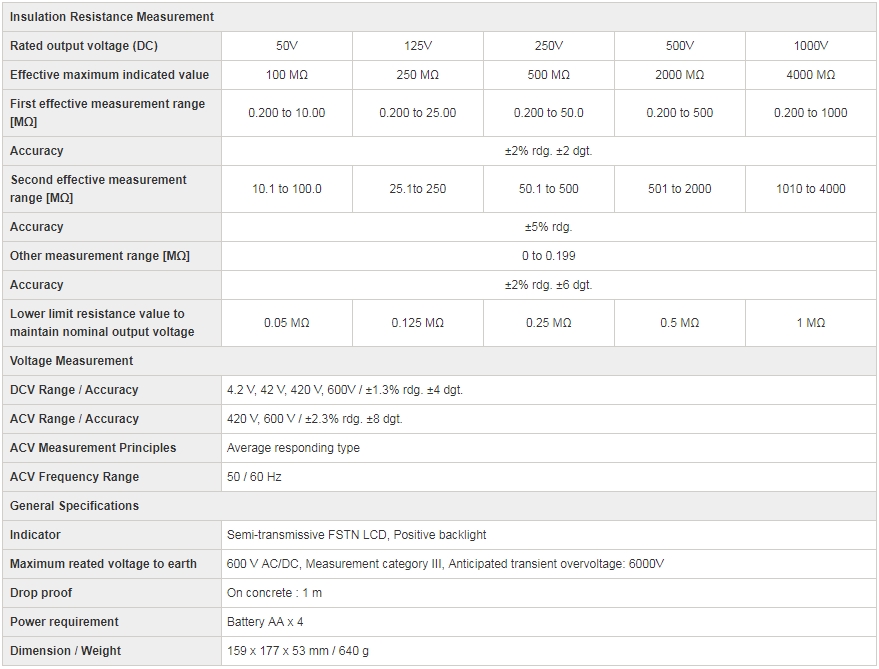Select the Average responding type value
The width and height of the screenshot is (879, 669).
point(293,448)
